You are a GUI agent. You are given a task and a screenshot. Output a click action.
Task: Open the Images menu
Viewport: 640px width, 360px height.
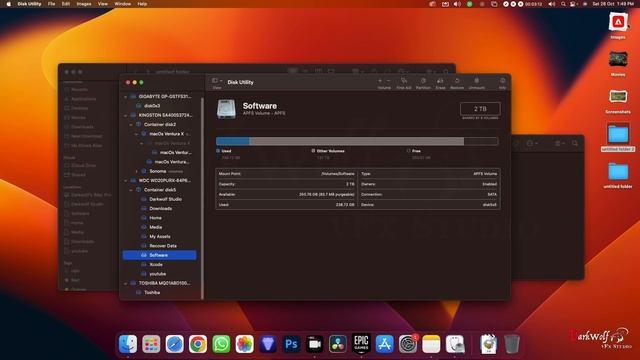(x=84, y=4)
